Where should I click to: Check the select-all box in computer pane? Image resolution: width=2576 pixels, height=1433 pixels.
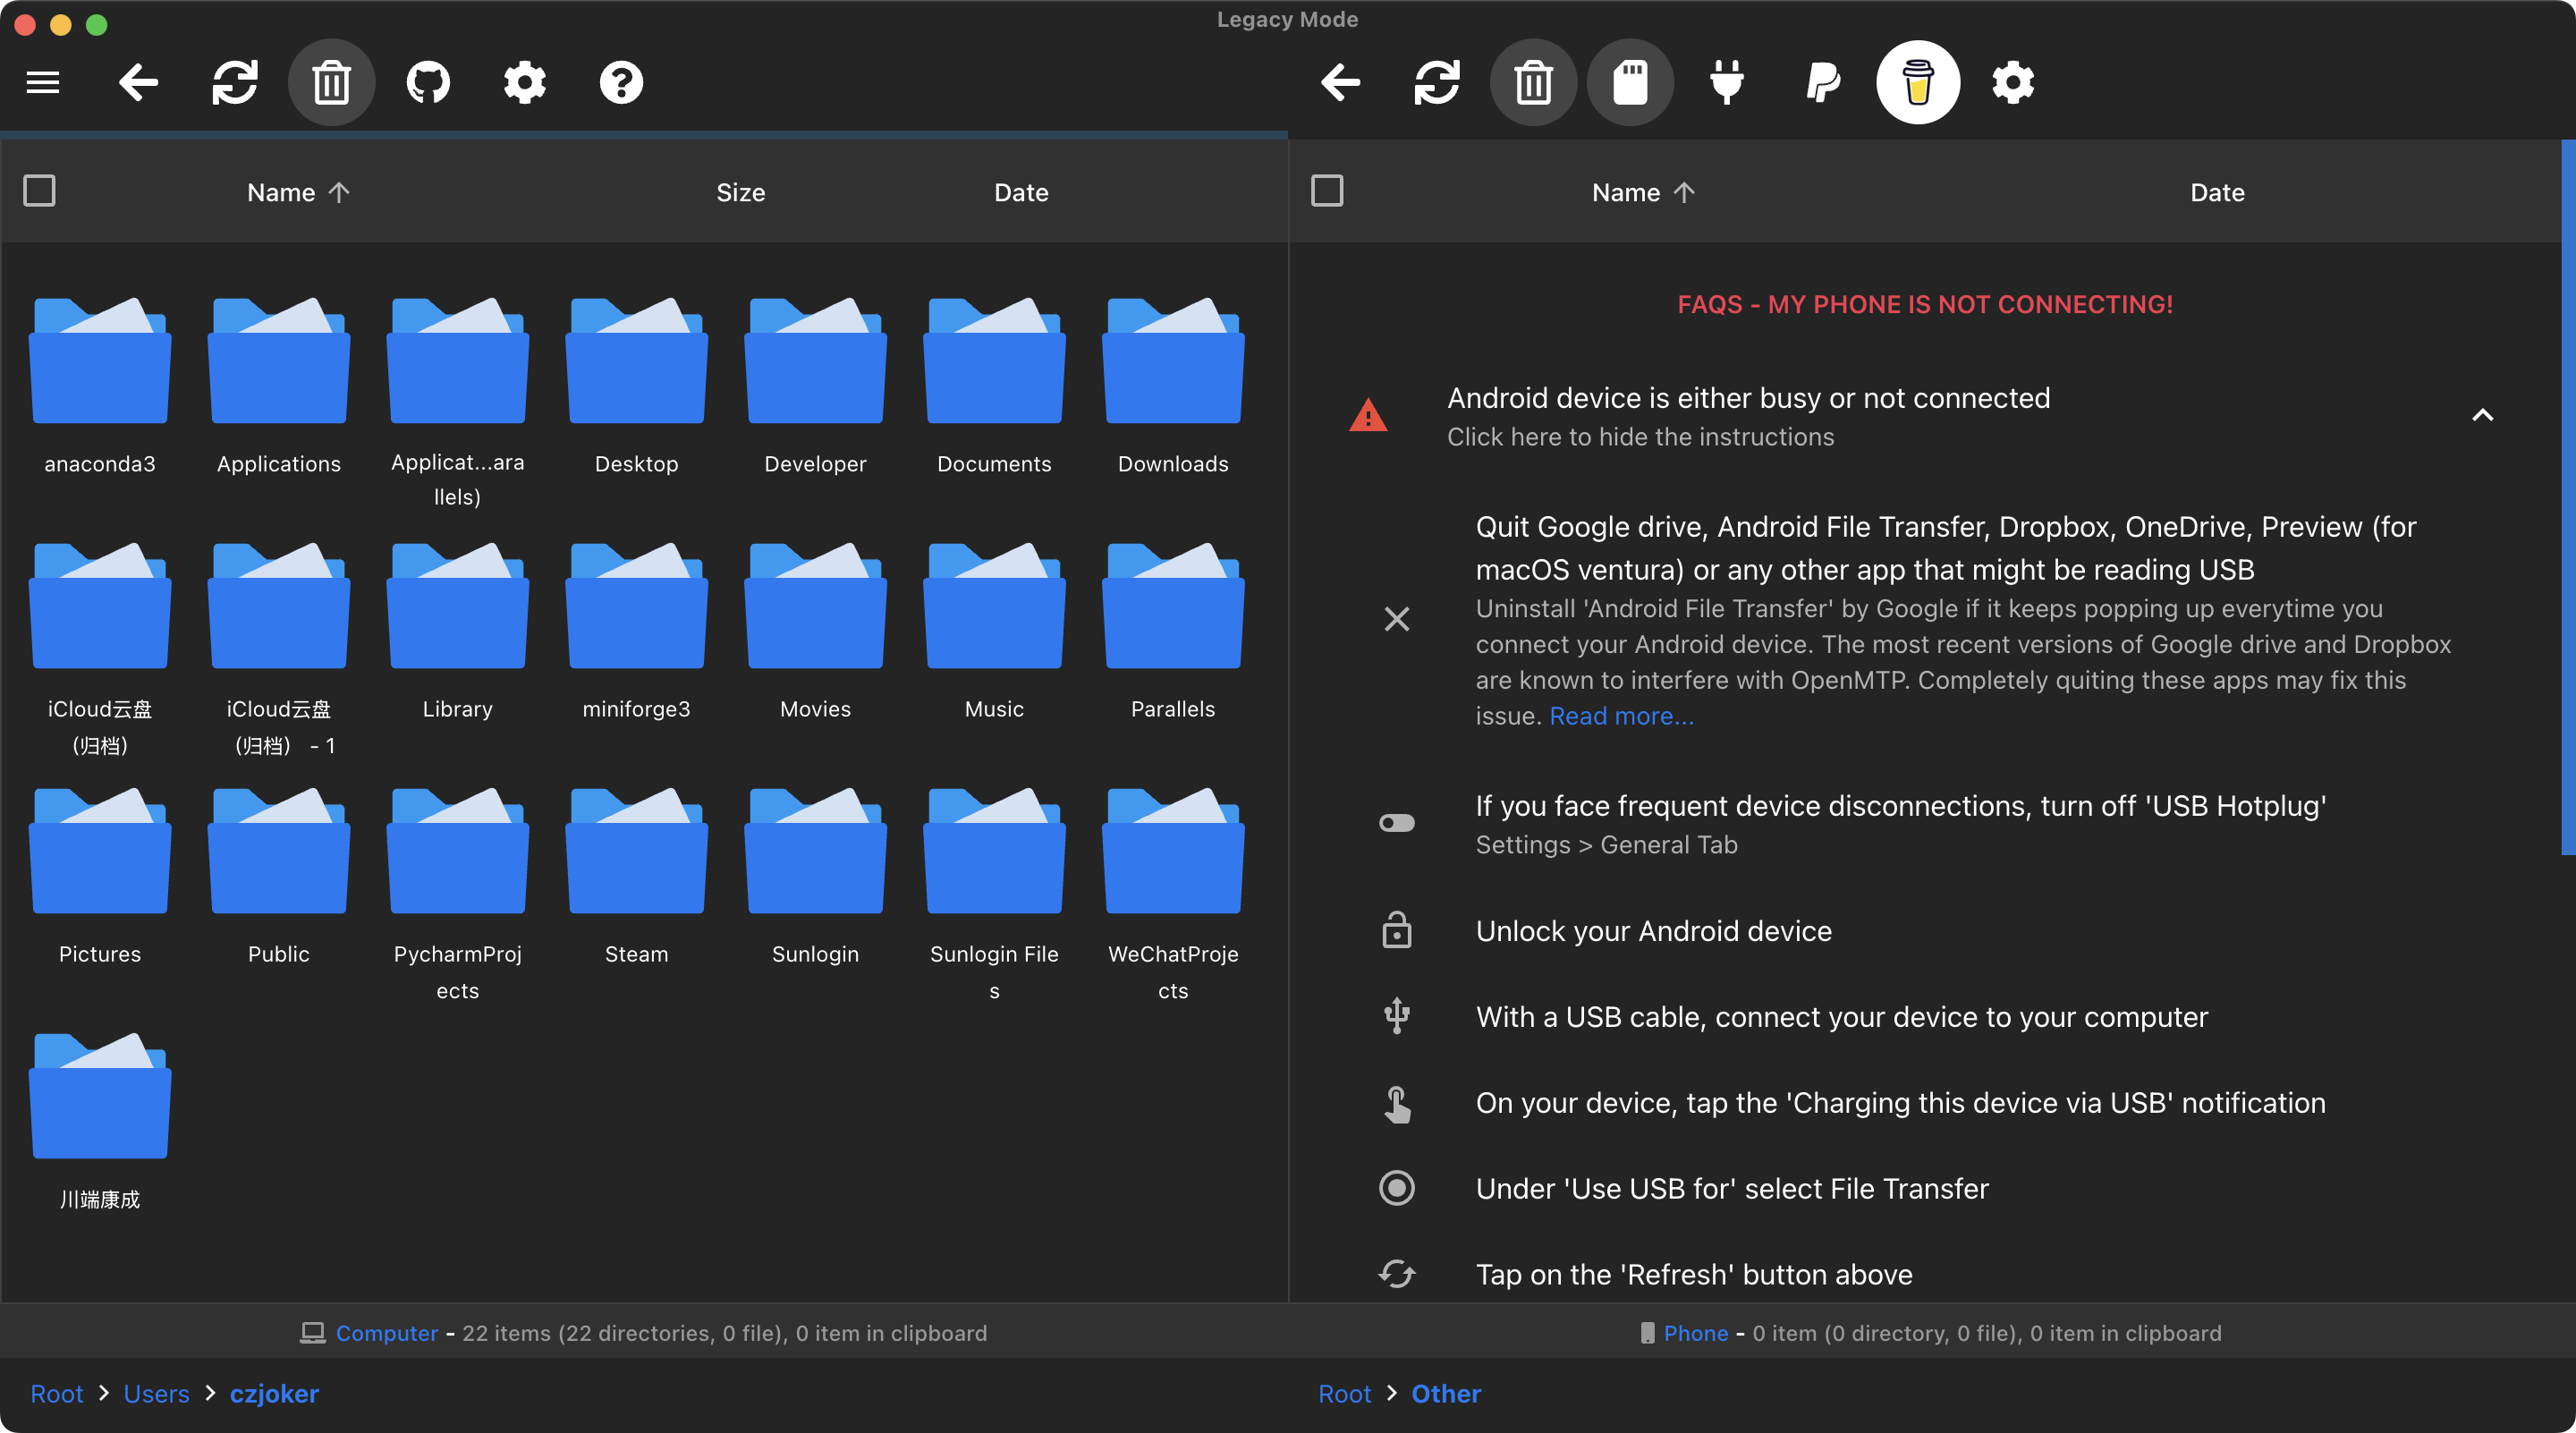click(40, 191)
